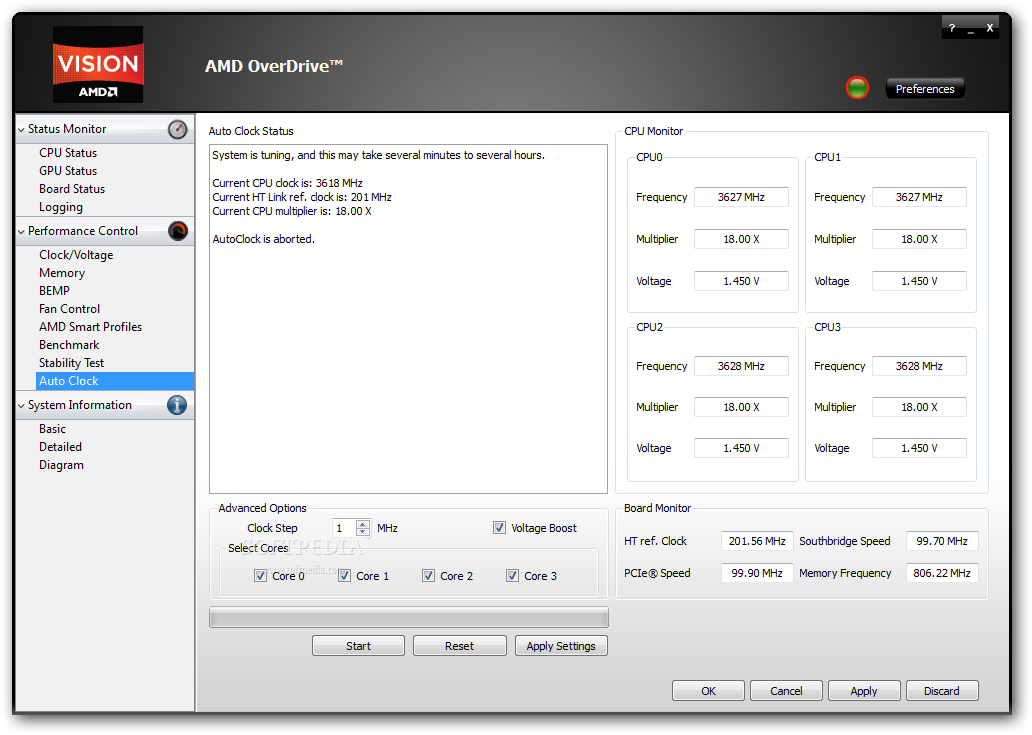The width and height of the screenshot is (1032, 735).
Task: Go to Clock/Voltage settings
Action: (x=76, y=255)
